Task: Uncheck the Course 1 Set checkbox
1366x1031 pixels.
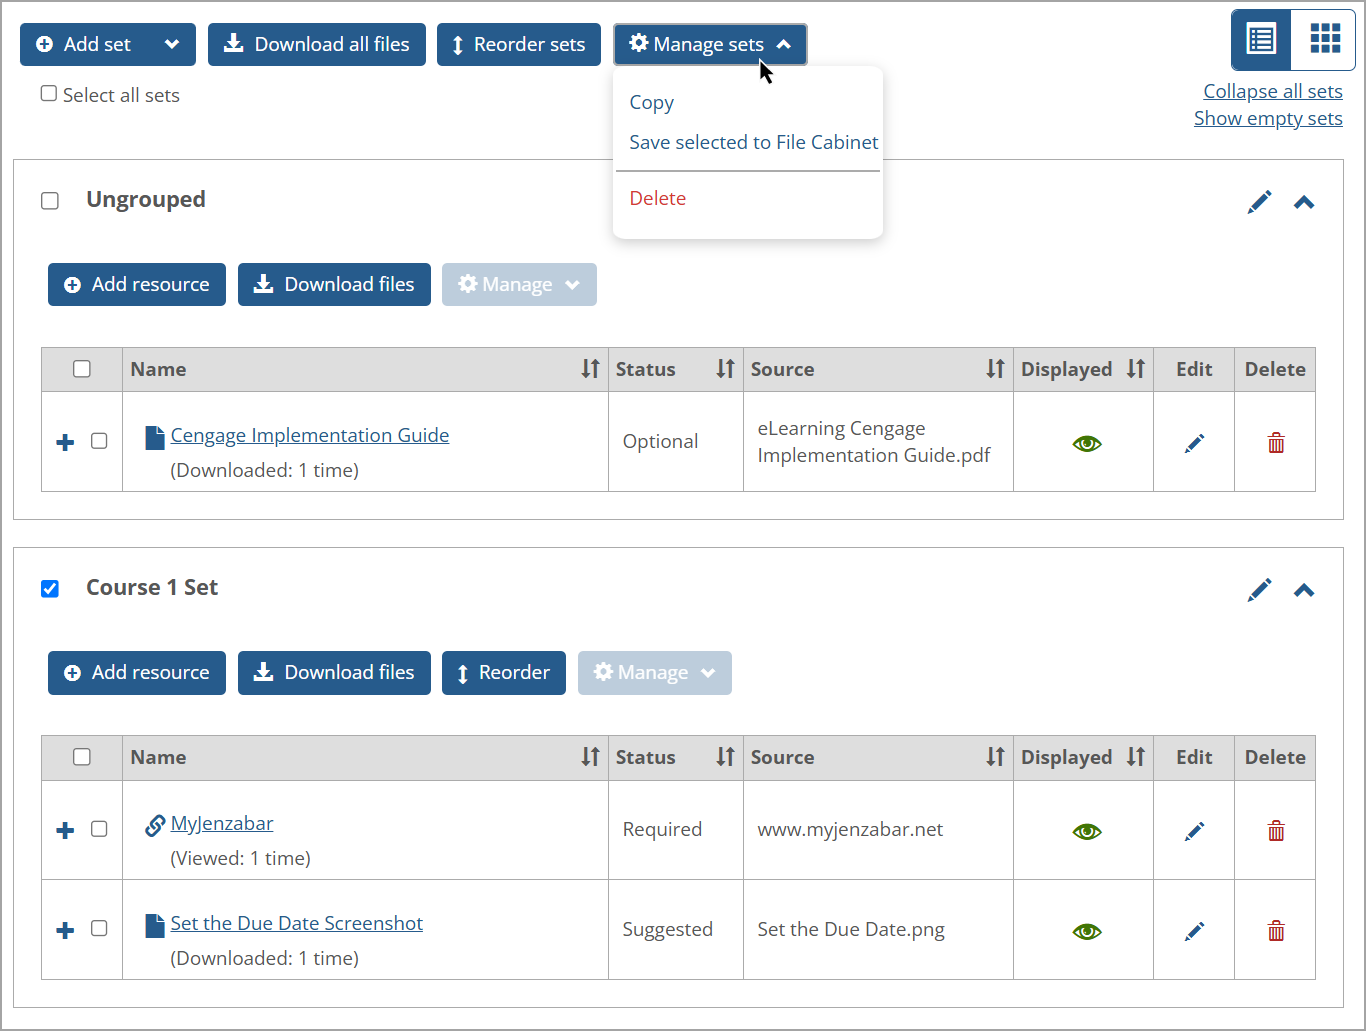Action: coord(50,588)
